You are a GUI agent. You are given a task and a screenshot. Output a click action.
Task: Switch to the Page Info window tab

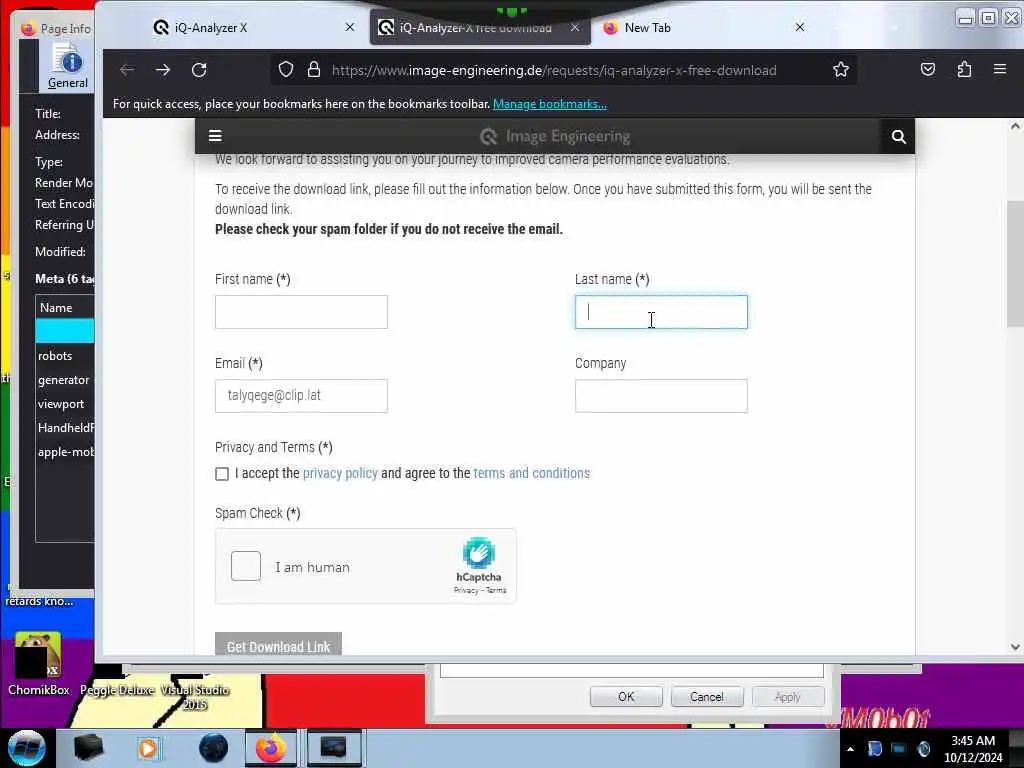click(x=56, y=28)
